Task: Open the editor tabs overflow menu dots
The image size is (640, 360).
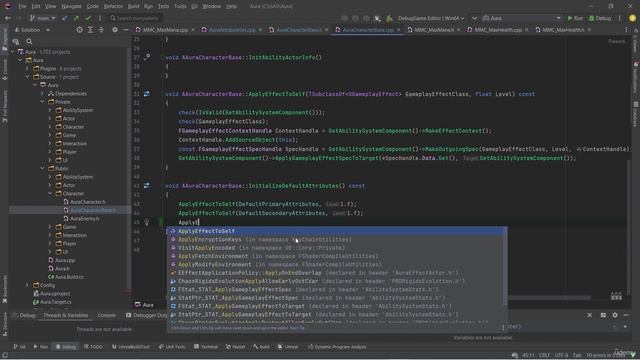Action: click(x=626, y=30)
